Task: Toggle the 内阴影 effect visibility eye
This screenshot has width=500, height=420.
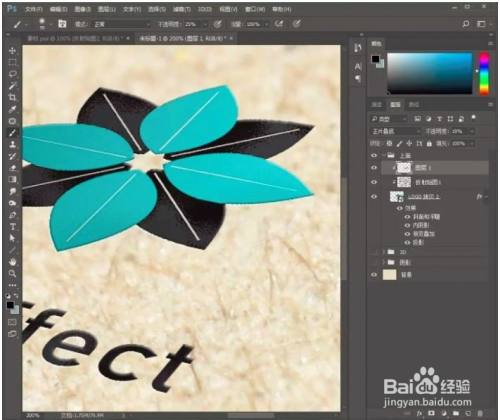Action: (407, 225)
